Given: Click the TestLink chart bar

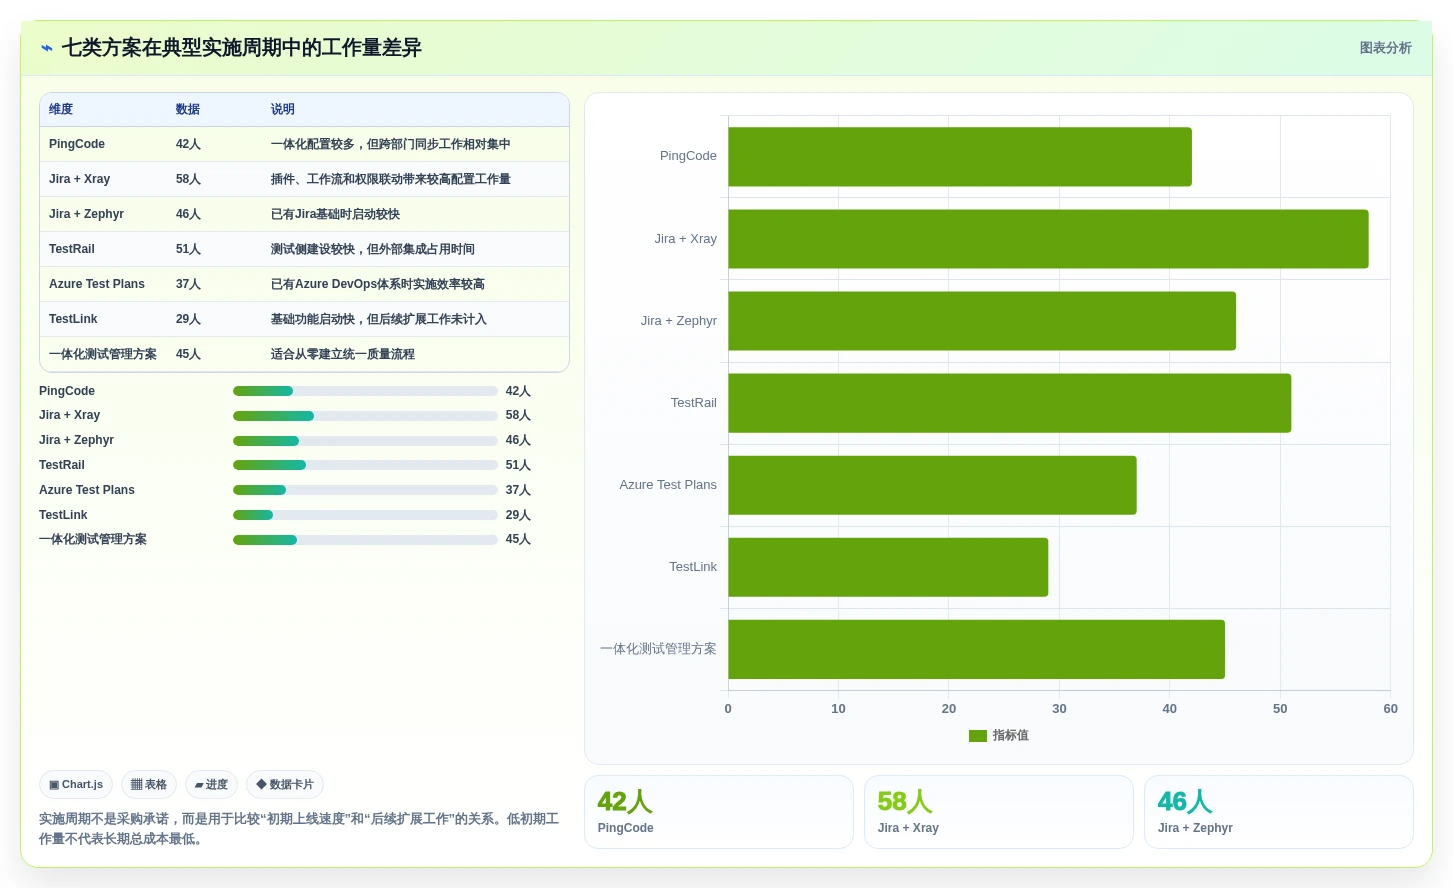Looking at the screenshot, I should tap(888, 567).
